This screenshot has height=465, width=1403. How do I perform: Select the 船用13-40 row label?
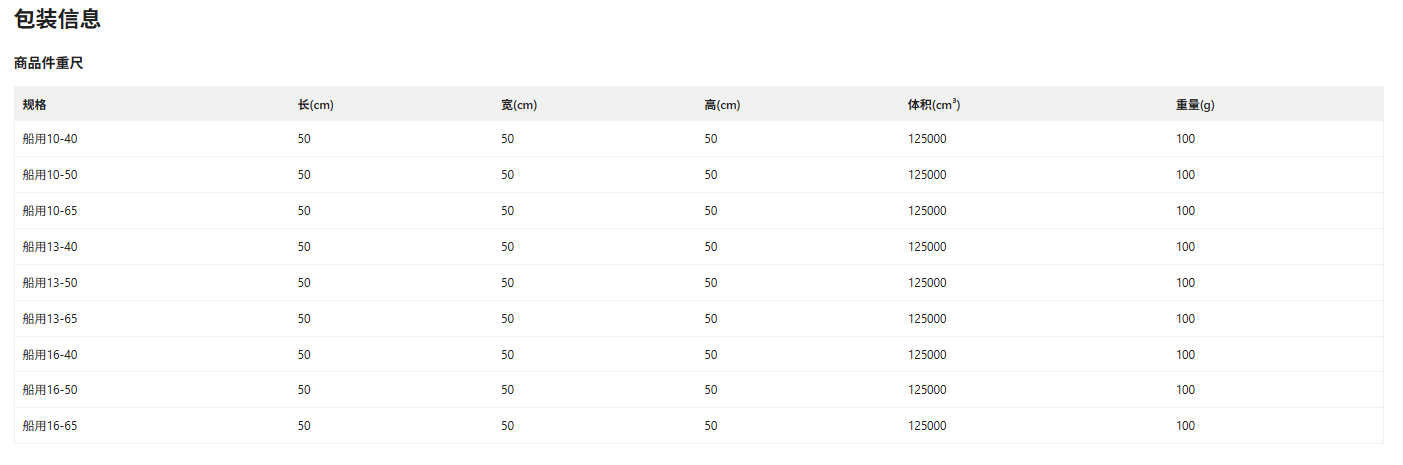[50, 247]
